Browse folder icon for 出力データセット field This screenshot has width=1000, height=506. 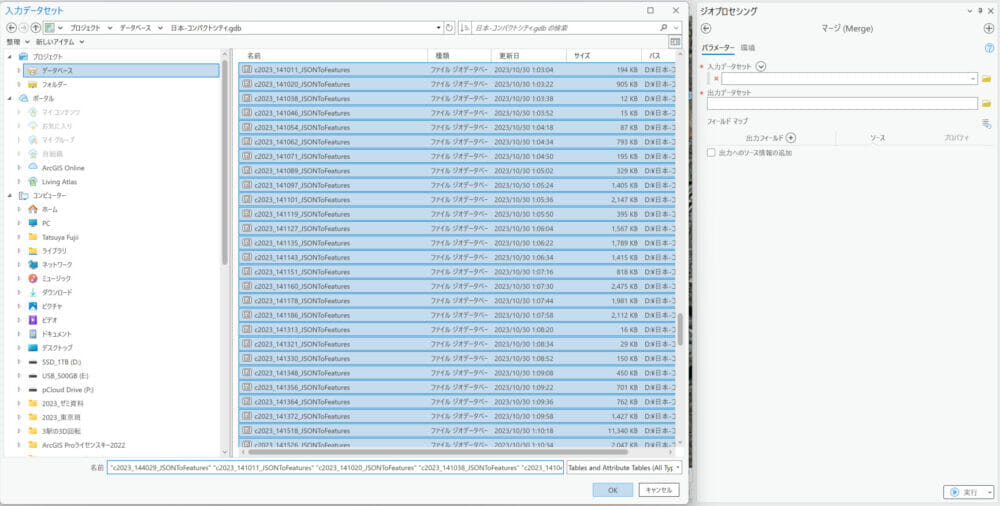tap(986, 103)
